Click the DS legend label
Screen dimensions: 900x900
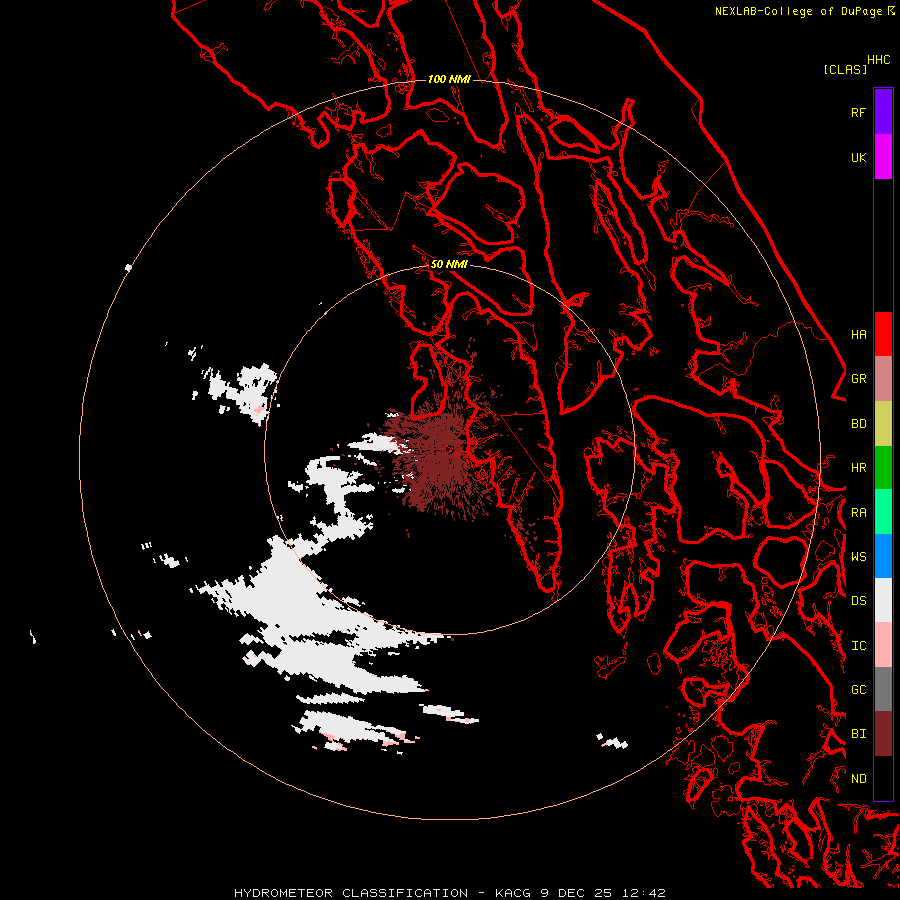pos(858,601)
